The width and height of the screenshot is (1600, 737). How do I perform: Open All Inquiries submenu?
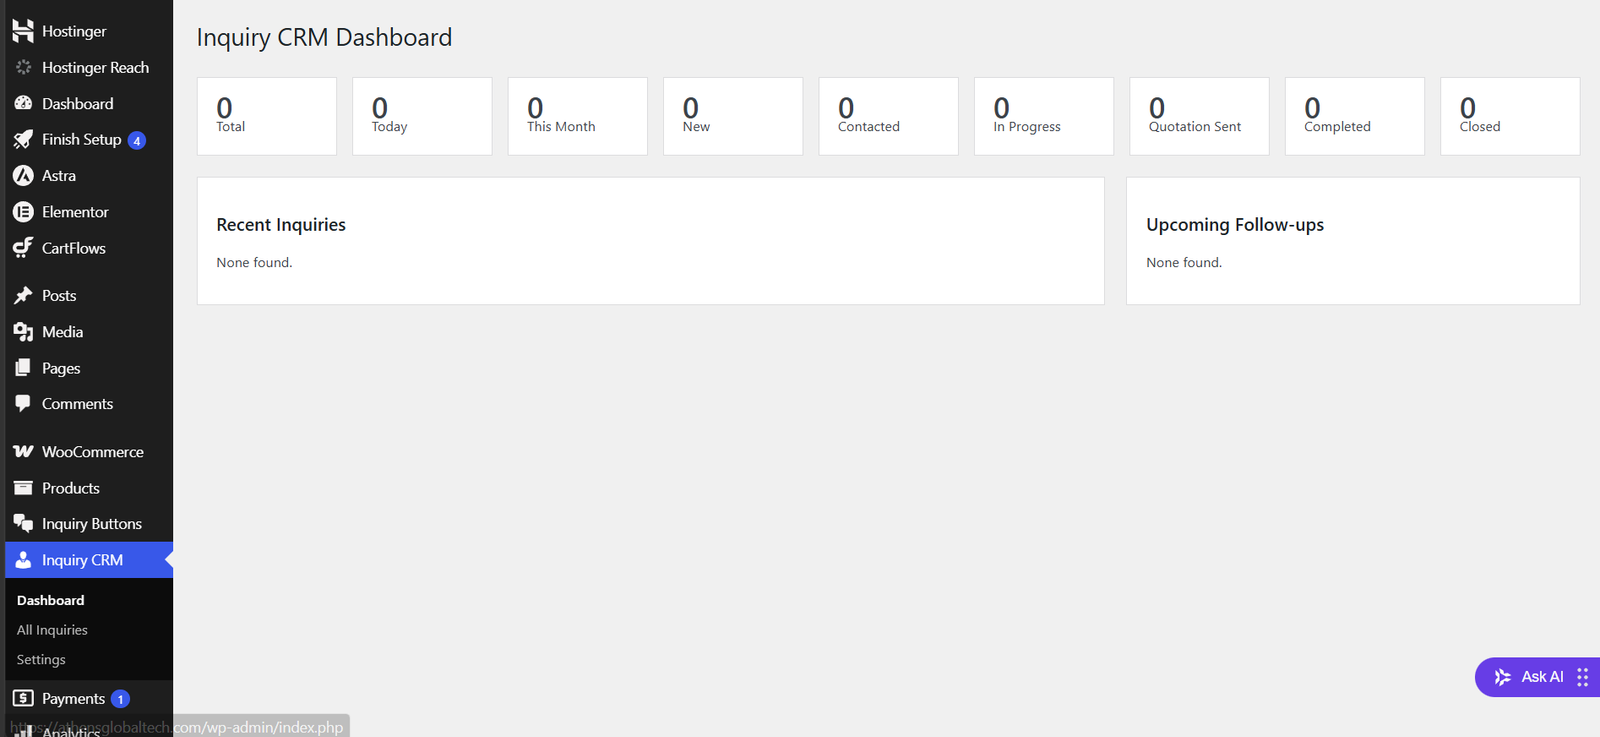tap(52, 630)
